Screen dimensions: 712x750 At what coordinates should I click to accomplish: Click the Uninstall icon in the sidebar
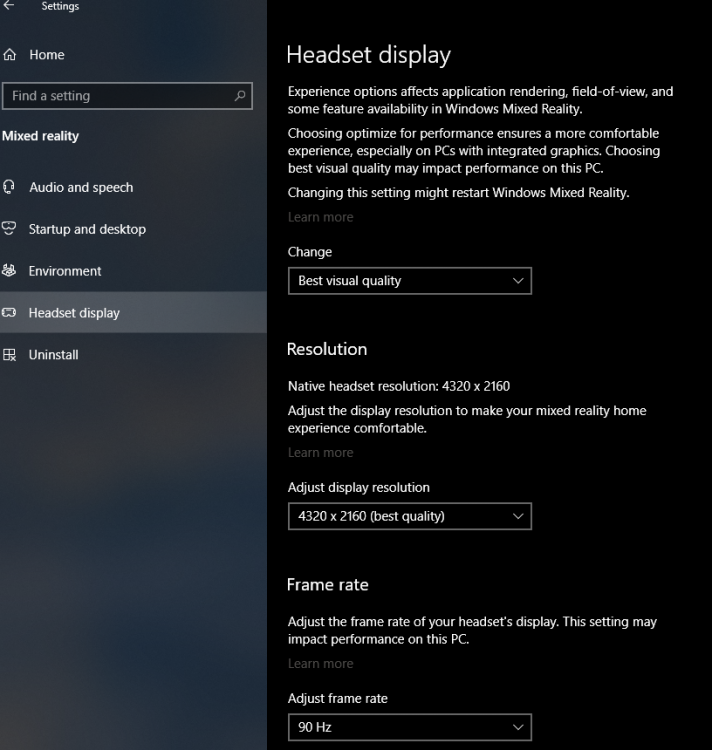(x=9, y=355)
